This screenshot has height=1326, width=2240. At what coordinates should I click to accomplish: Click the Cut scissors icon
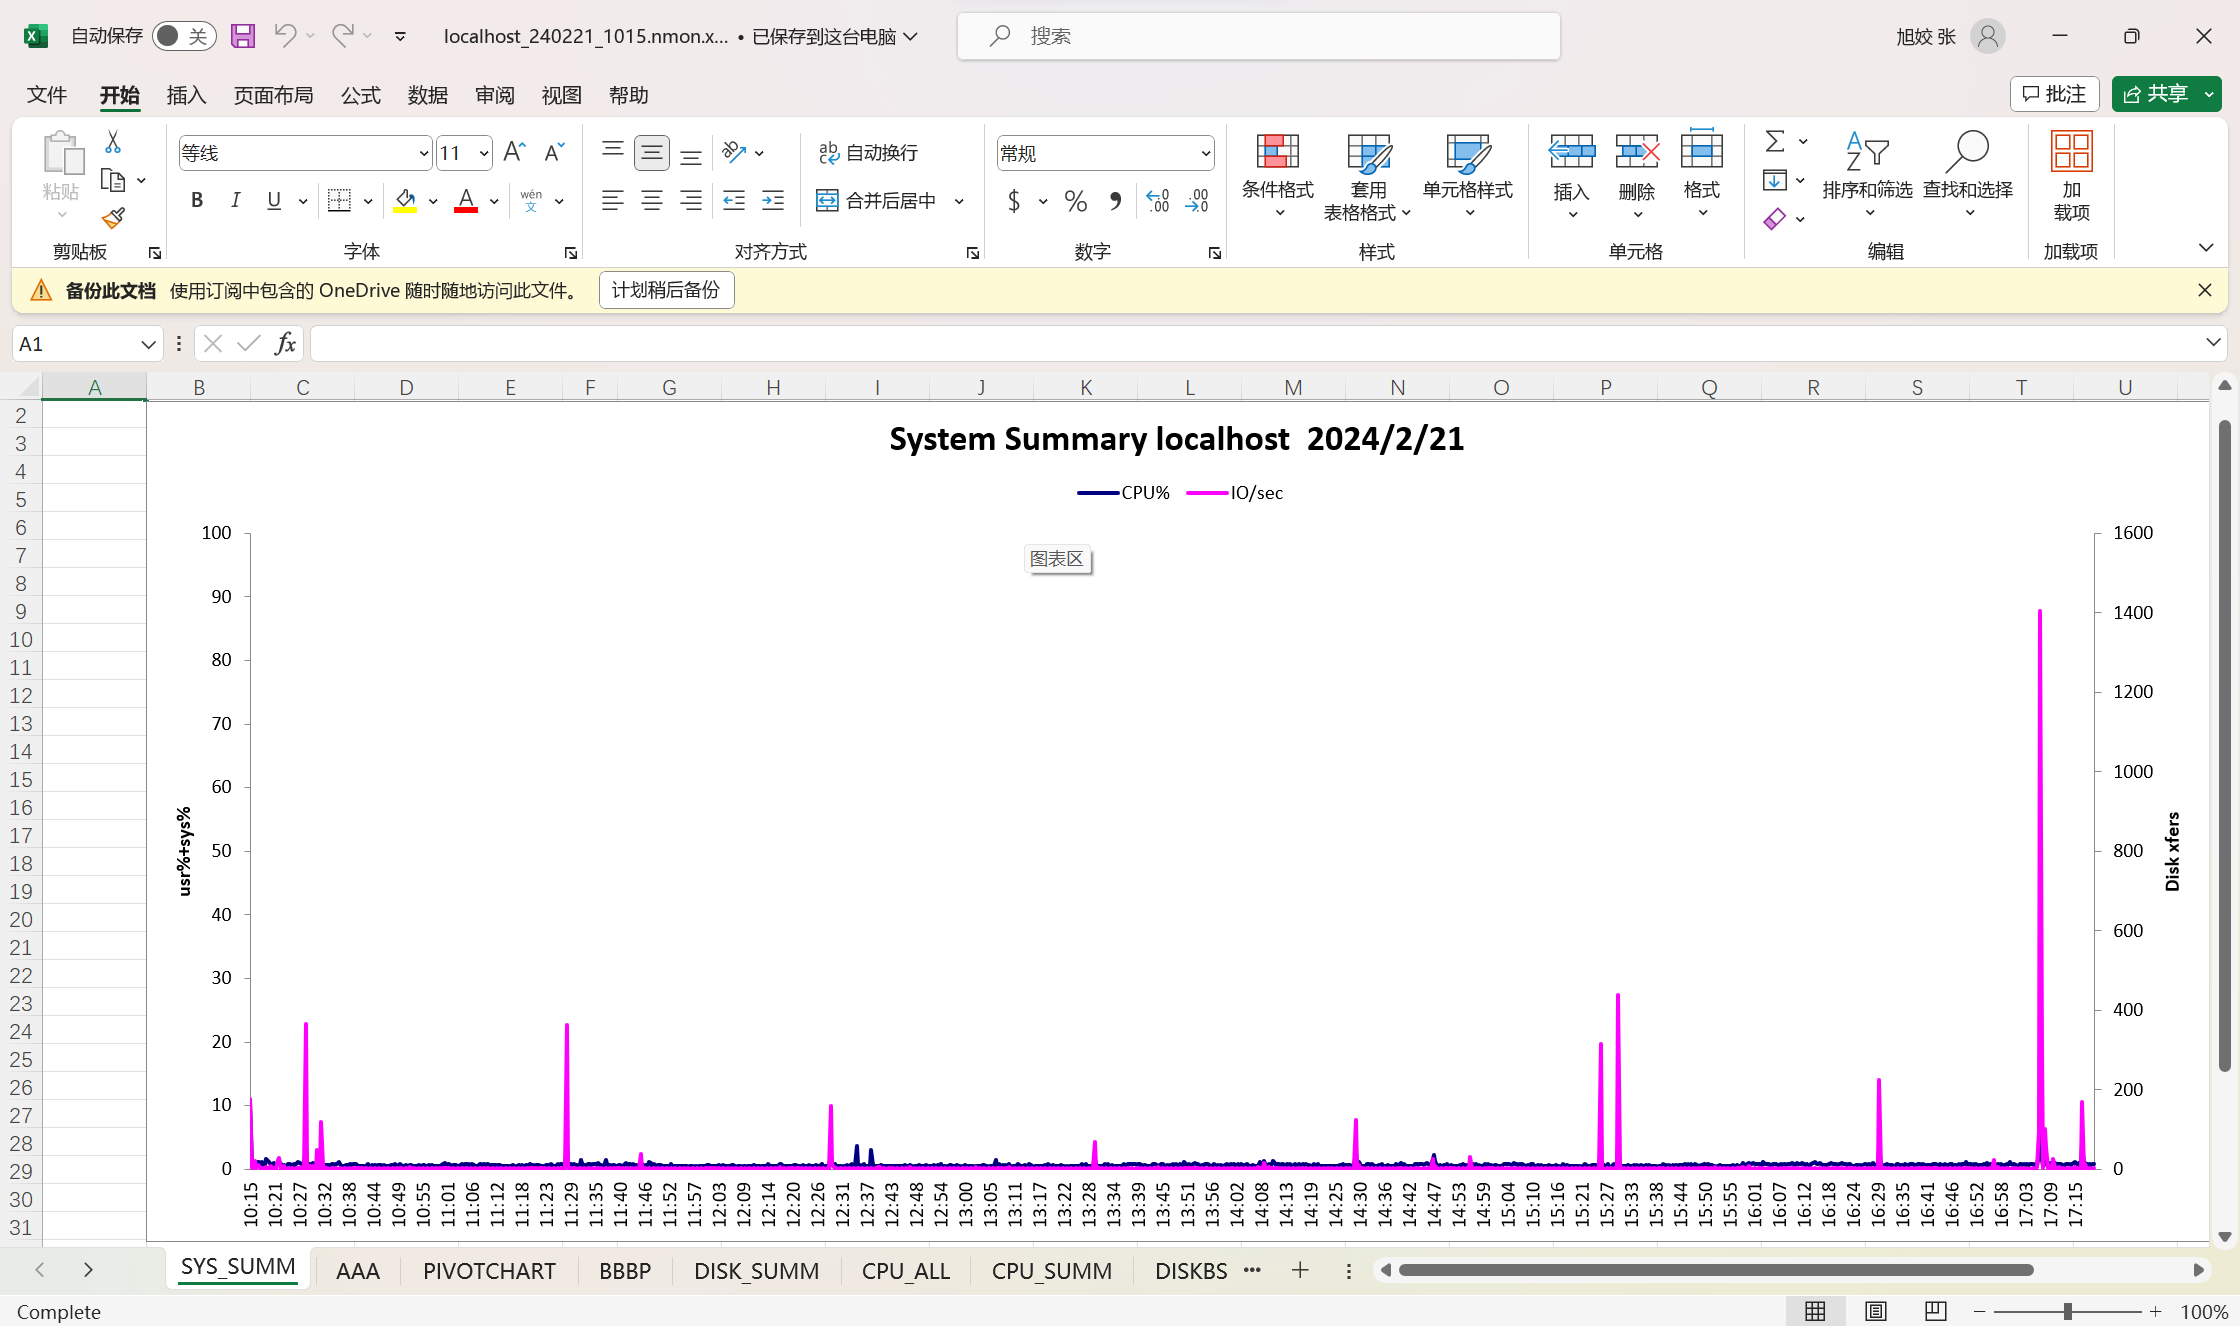click(113, 143)
